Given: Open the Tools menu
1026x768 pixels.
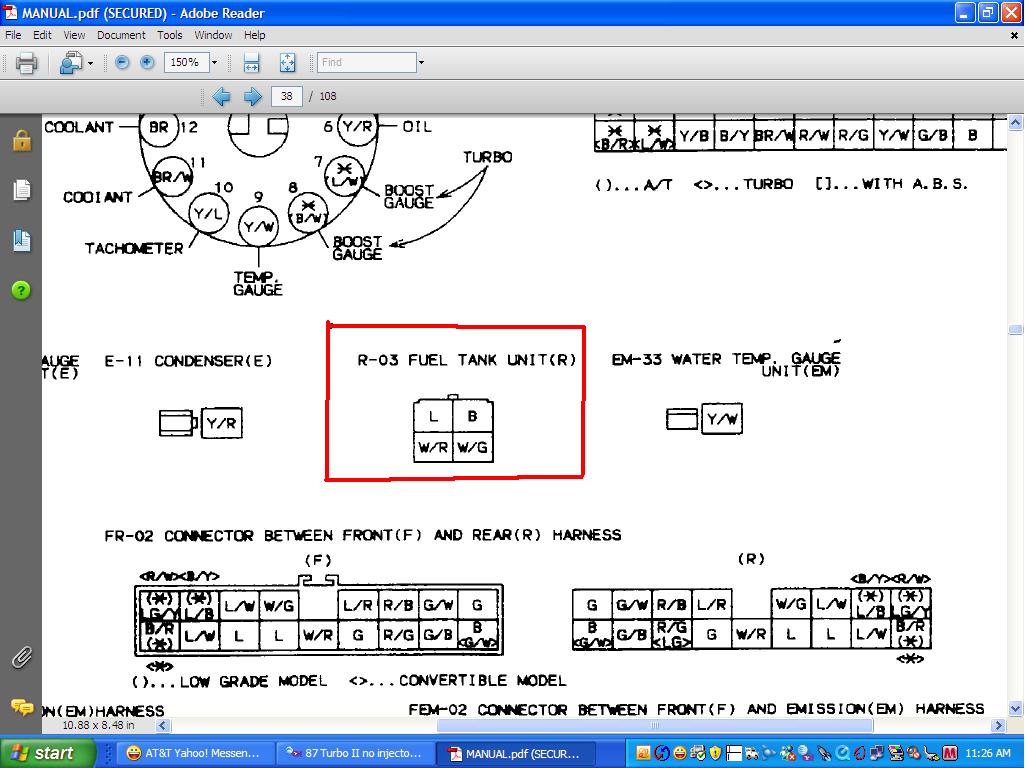Looking at the screenshot, I should click(x=169, y=35).
